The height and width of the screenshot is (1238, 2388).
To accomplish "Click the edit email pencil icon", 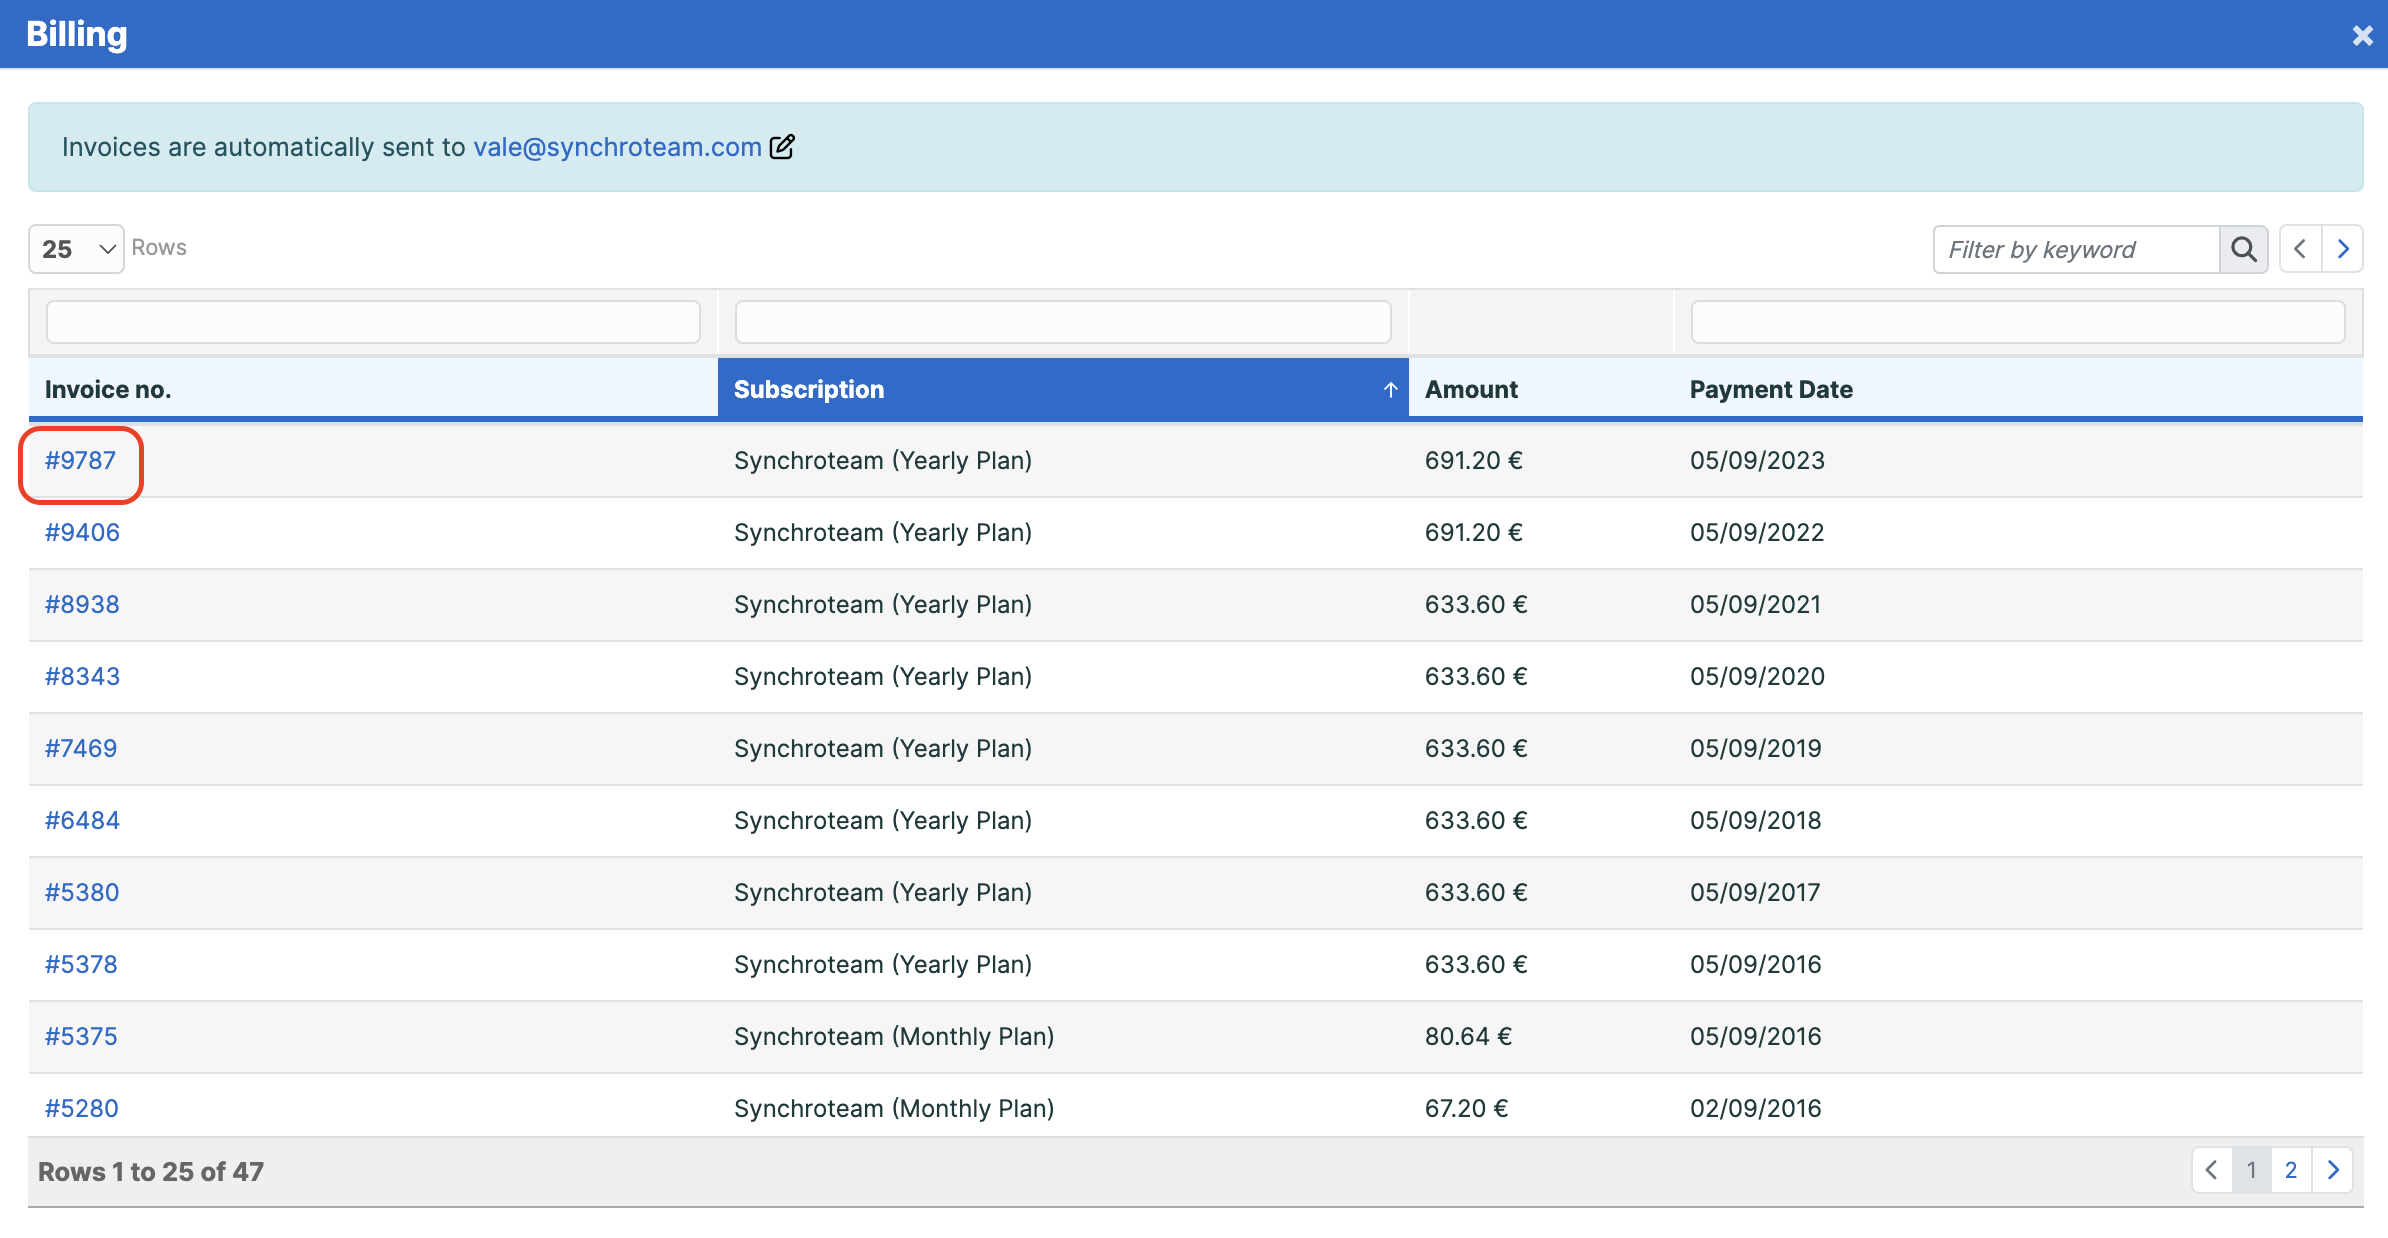I will pyautogui.click(x=782, y=147).
